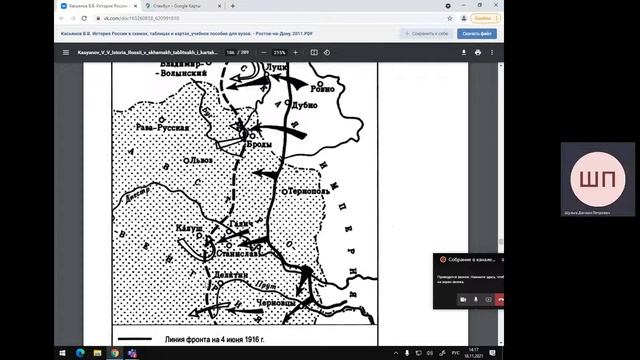Click the Chrome icon in taskbar
640x360 pixels.
115,353
